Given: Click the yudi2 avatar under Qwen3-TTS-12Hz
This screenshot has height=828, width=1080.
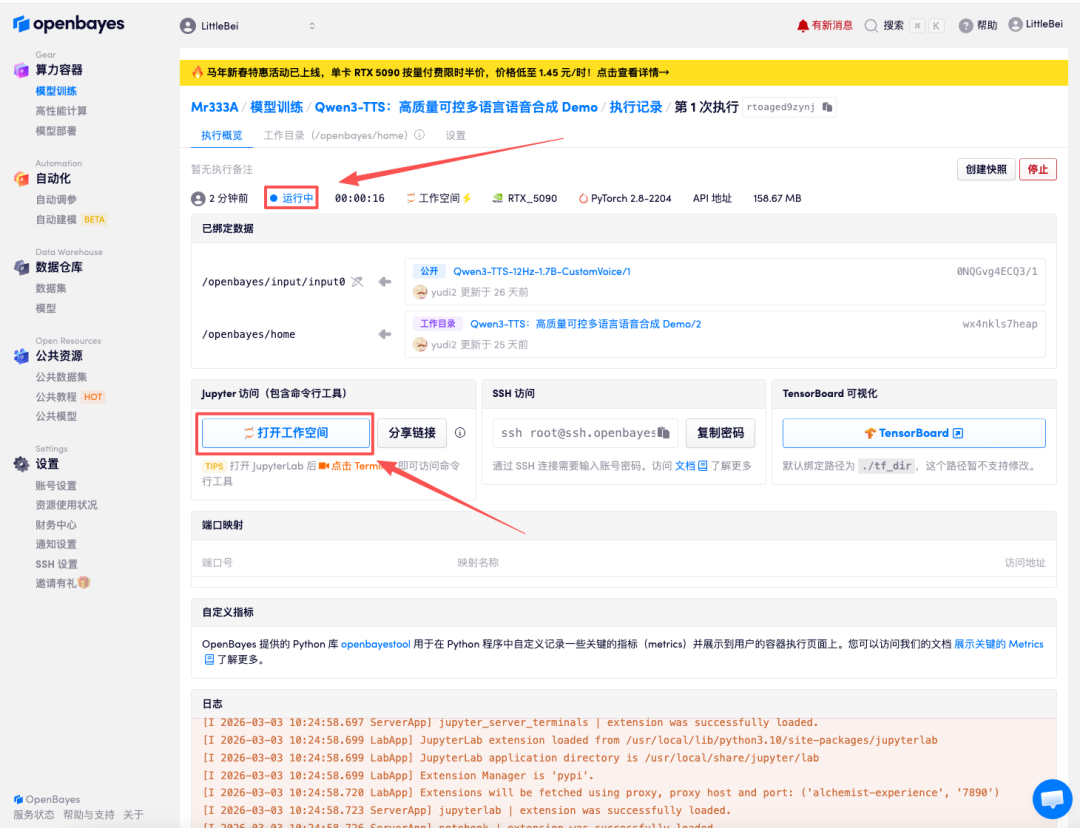Looking at the screenshot, I should pos(420,292).
